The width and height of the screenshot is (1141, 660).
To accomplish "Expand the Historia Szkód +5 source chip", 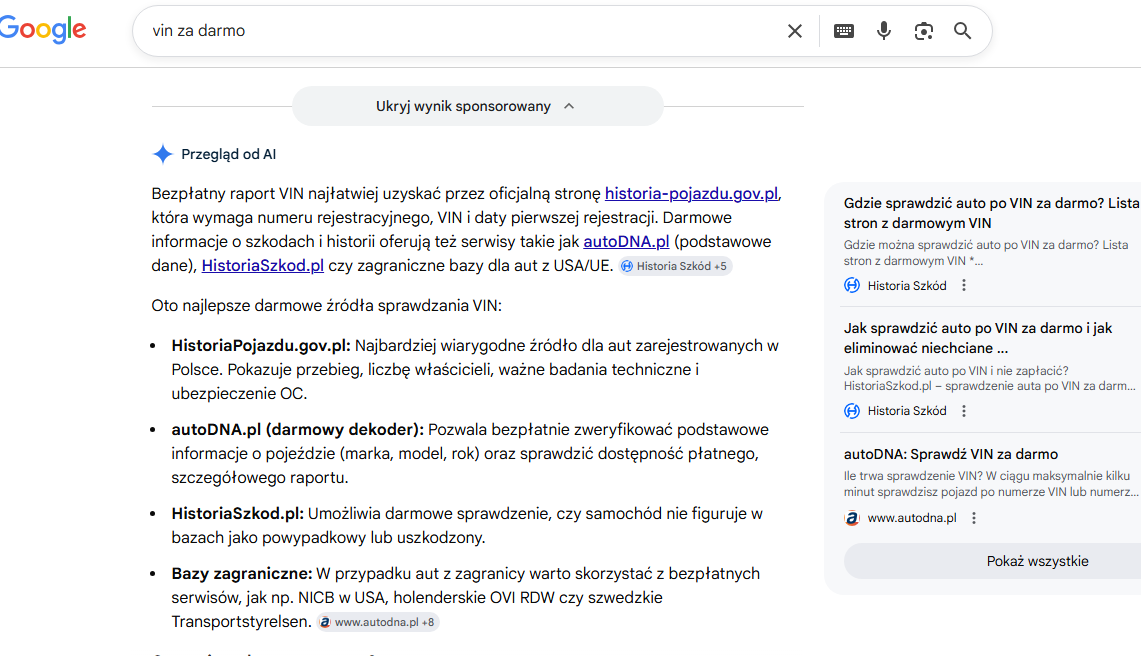I will 675,265.
